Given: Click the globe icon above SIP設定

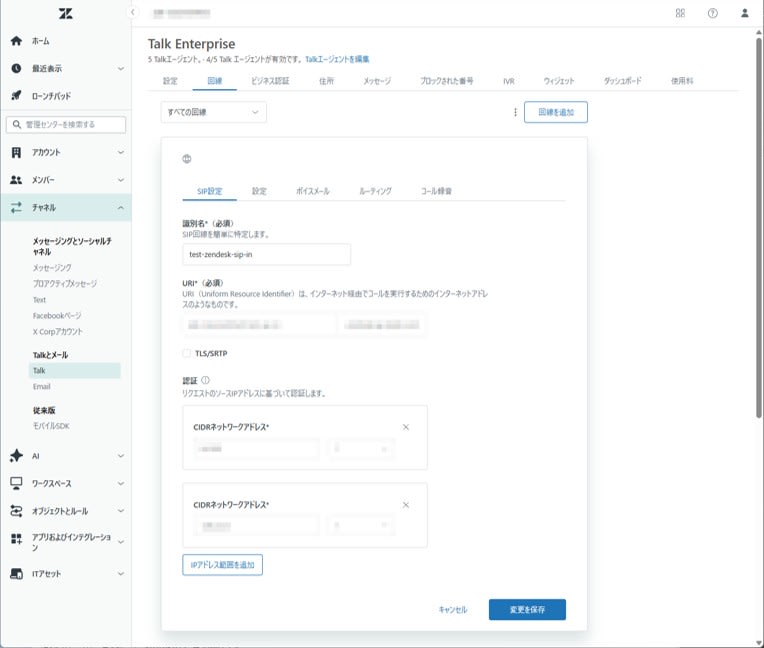Looking at the screenshot, I should pos(187,159).
